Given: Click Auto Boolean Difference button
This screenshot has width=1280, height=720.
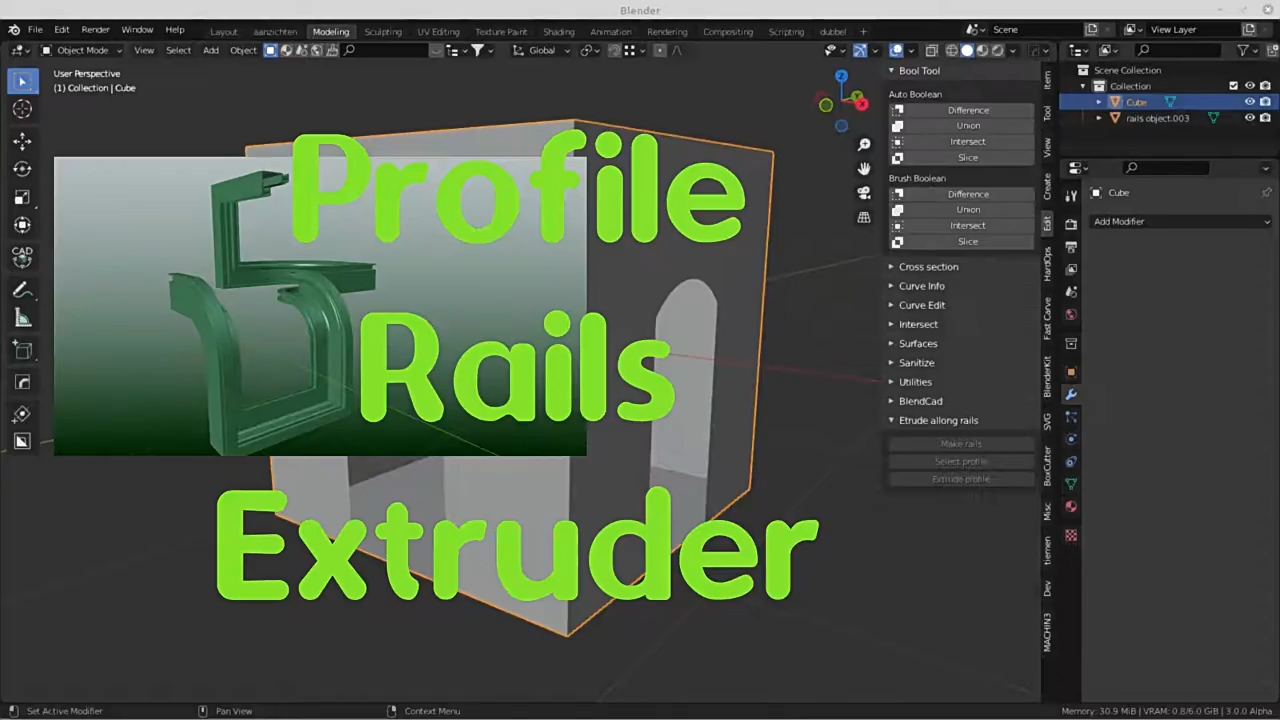Looking at the screenshot, I should point(967,110).
